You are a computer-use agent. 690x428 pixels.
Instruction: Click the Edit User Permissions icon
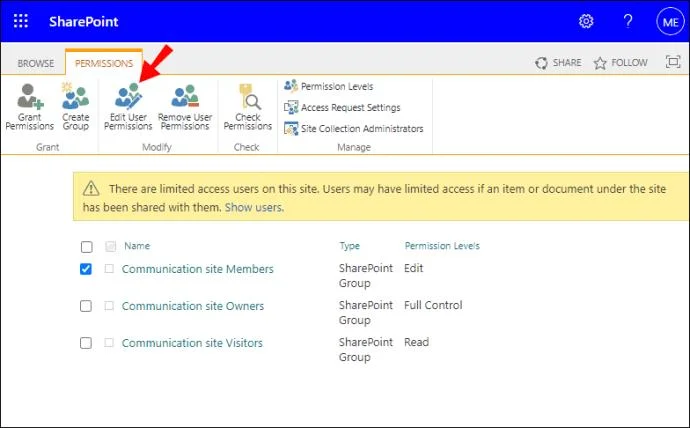(x=128, y=96)
